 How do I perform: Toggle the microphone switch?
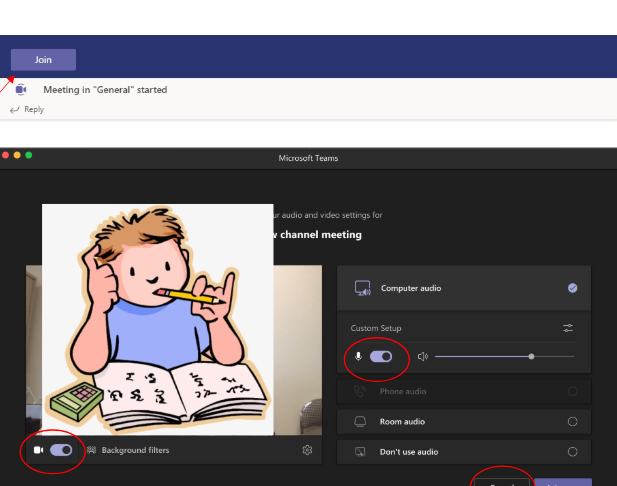click(x=381, y=357)
